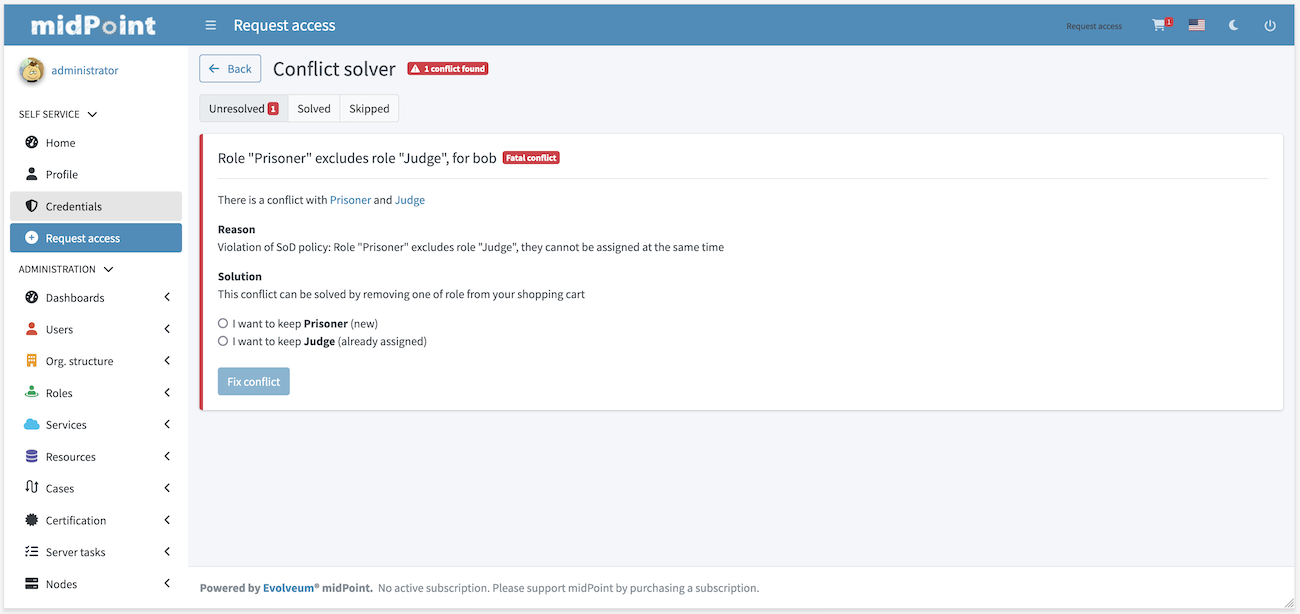Collapse the Administration section
The height and width of the screenshot is (614, 1300).
[108, 270]
